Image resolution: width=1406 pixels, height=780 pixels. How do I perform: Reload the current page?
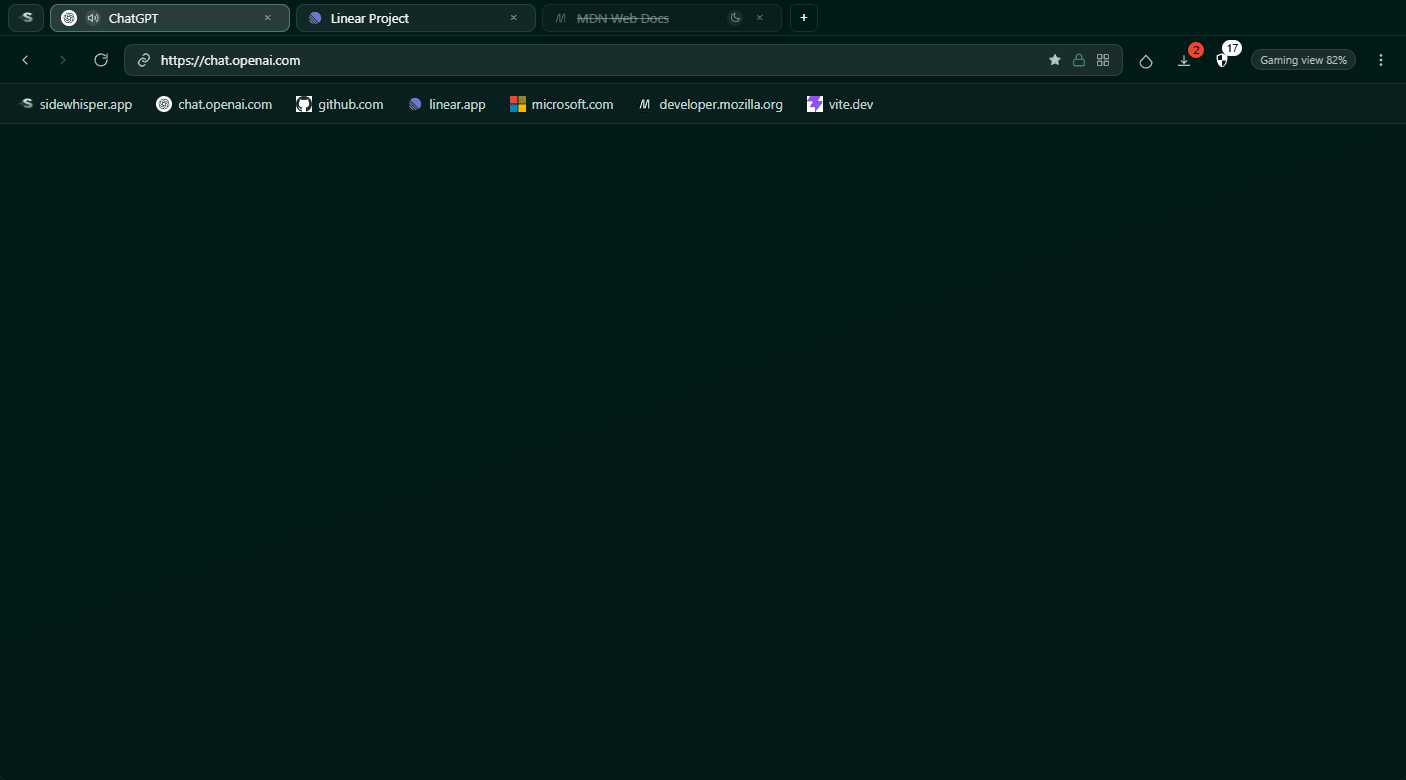pos(101,60)
